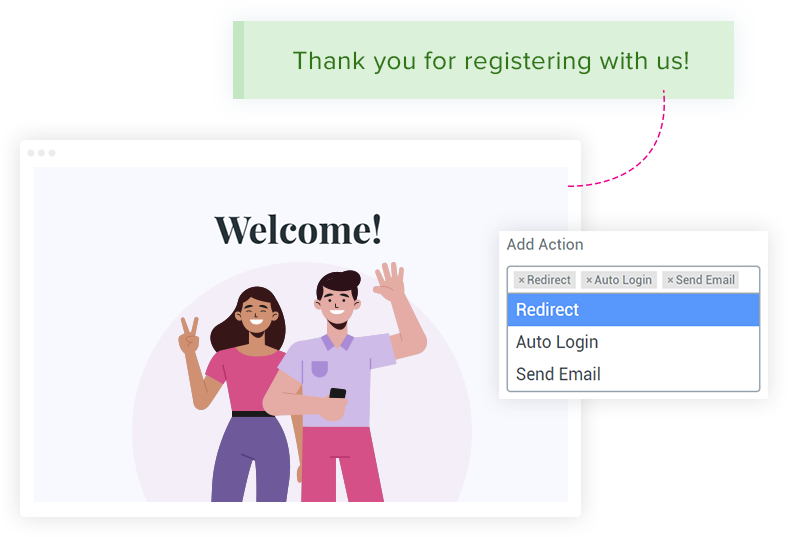The width and height of the screenshot is (788, 537).
Task: Click the dark green banner left border
Action: (239, 60)
